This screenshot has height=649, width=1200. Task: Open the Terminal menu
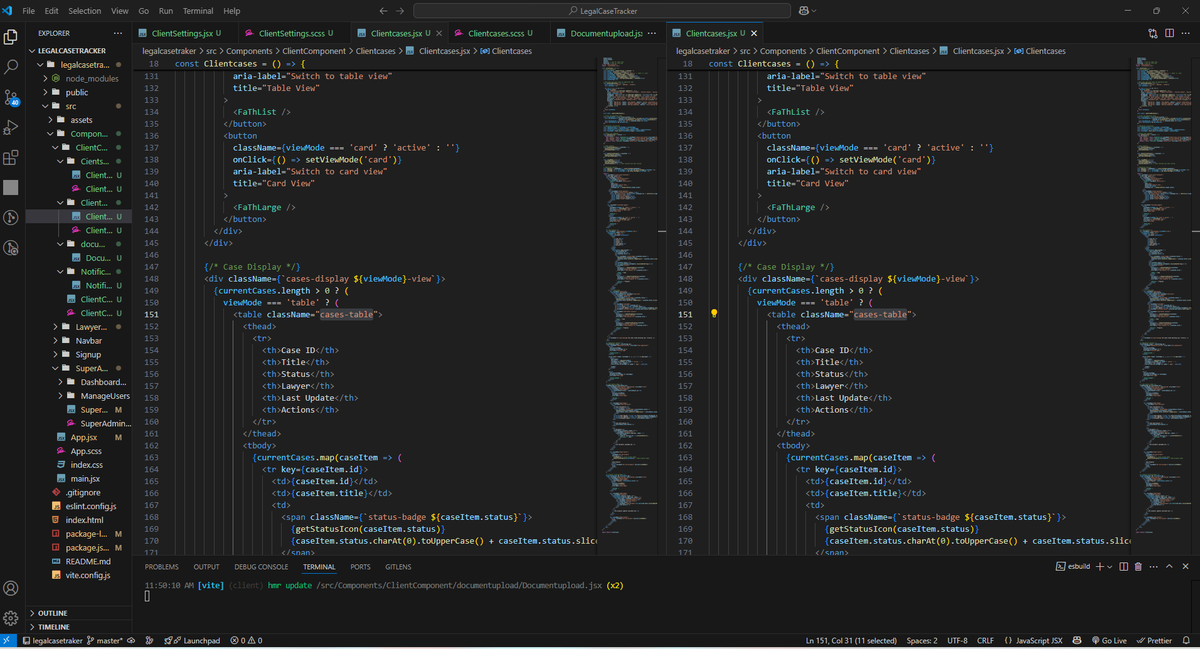coord(198,10)
